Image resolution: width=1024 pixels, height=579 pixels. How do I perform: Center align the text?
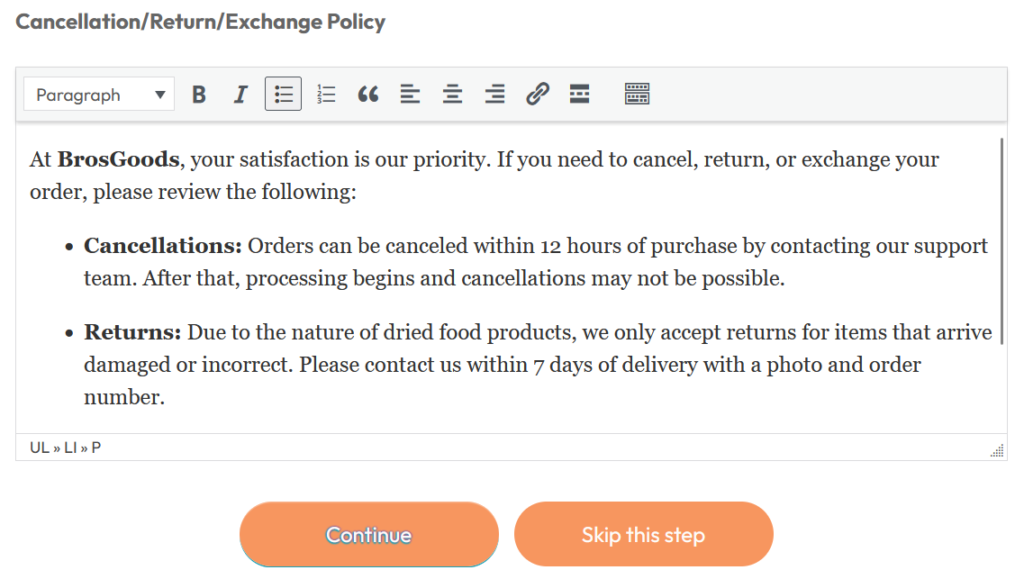453,95
